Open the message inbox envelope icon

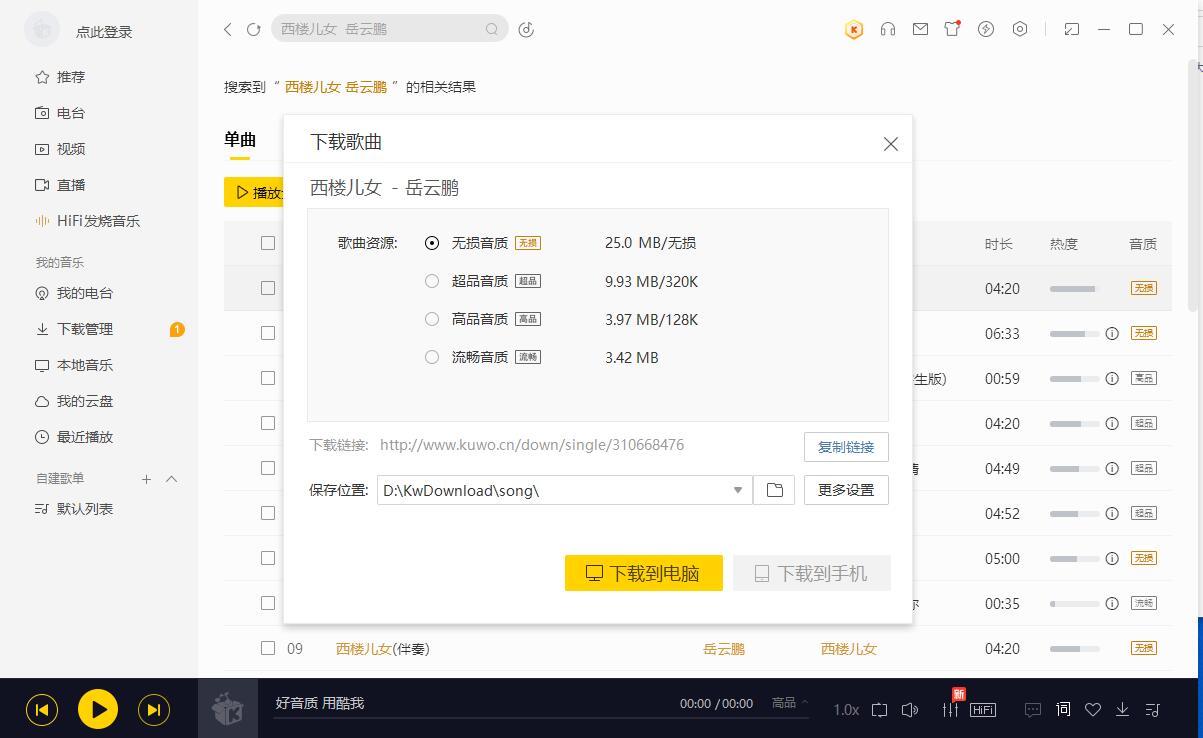(920, 29)
